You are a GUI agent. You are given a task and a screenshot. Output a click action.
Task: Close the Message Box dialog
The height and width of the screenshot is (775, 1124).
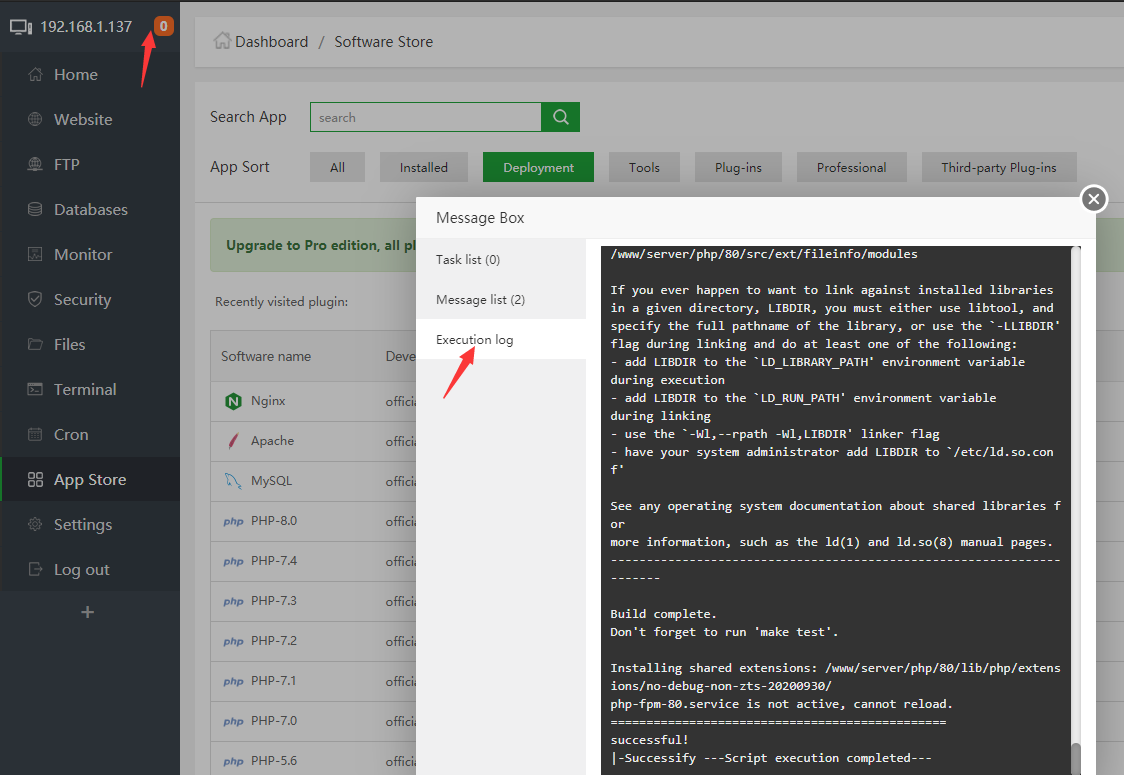click(1094, 199)
